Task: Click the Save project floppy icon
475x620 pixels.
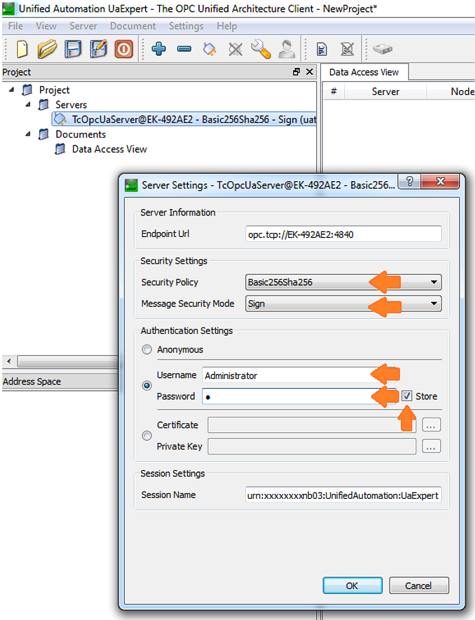Action: coord(73,49)
